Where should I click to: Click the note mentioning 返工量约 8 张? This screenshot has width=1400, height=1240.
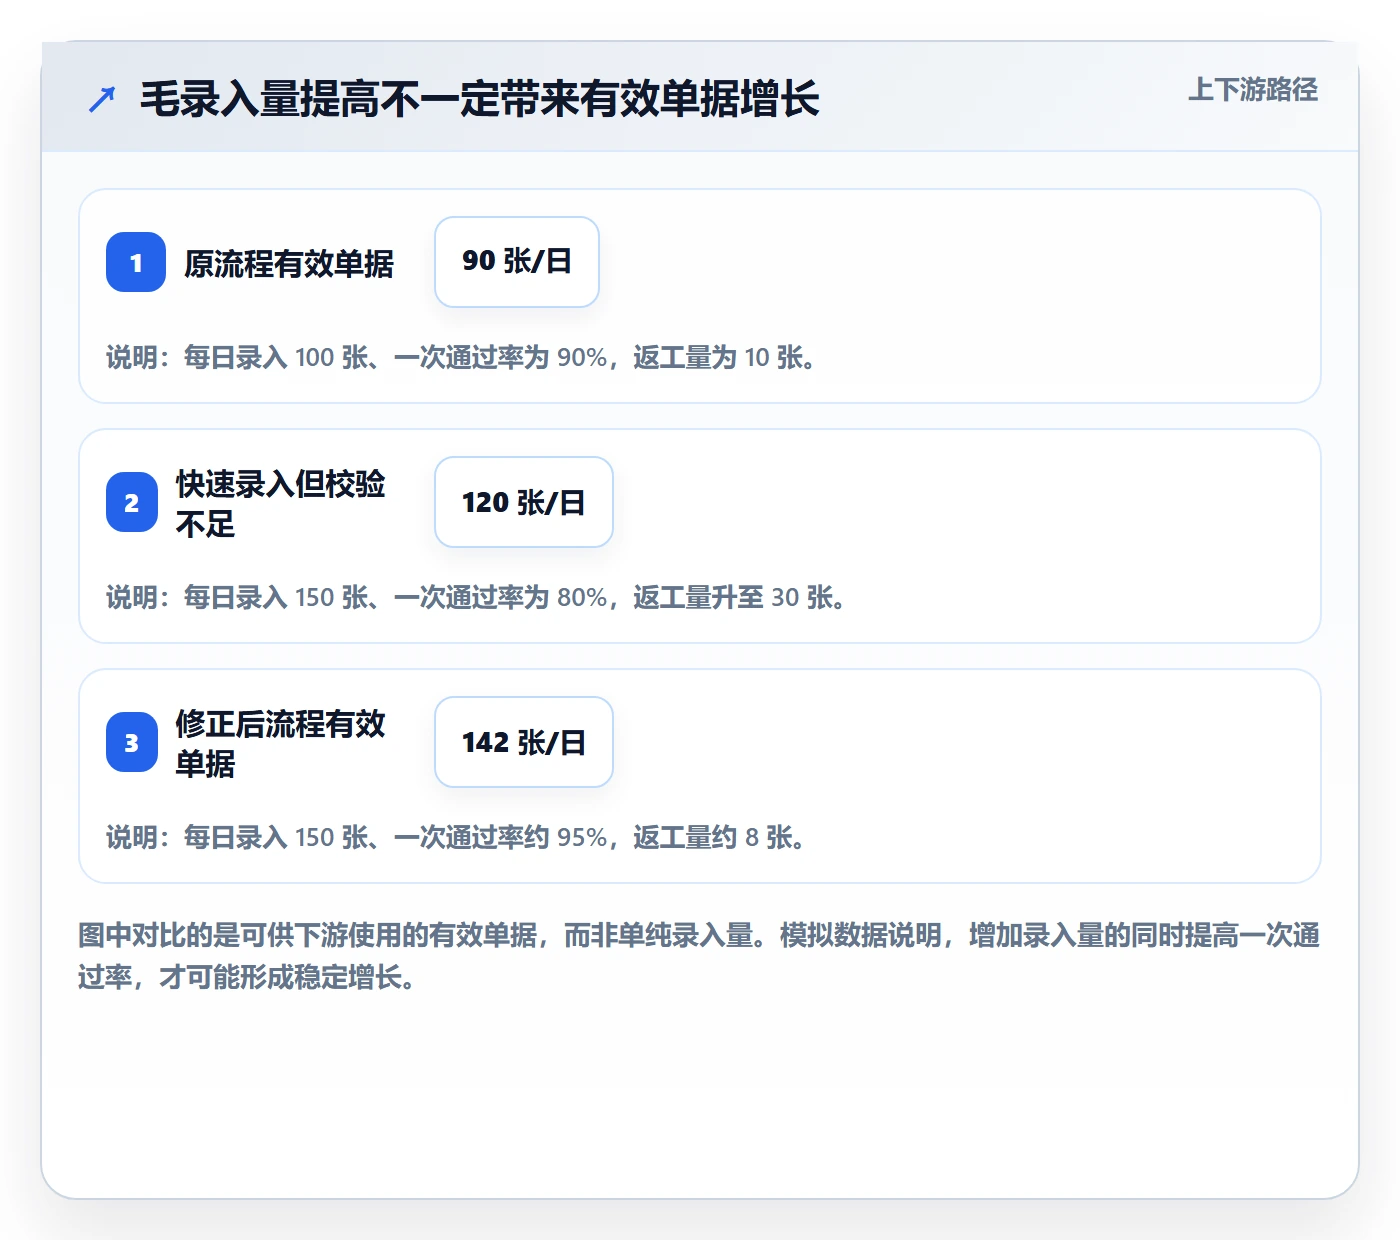coord(457,837)
